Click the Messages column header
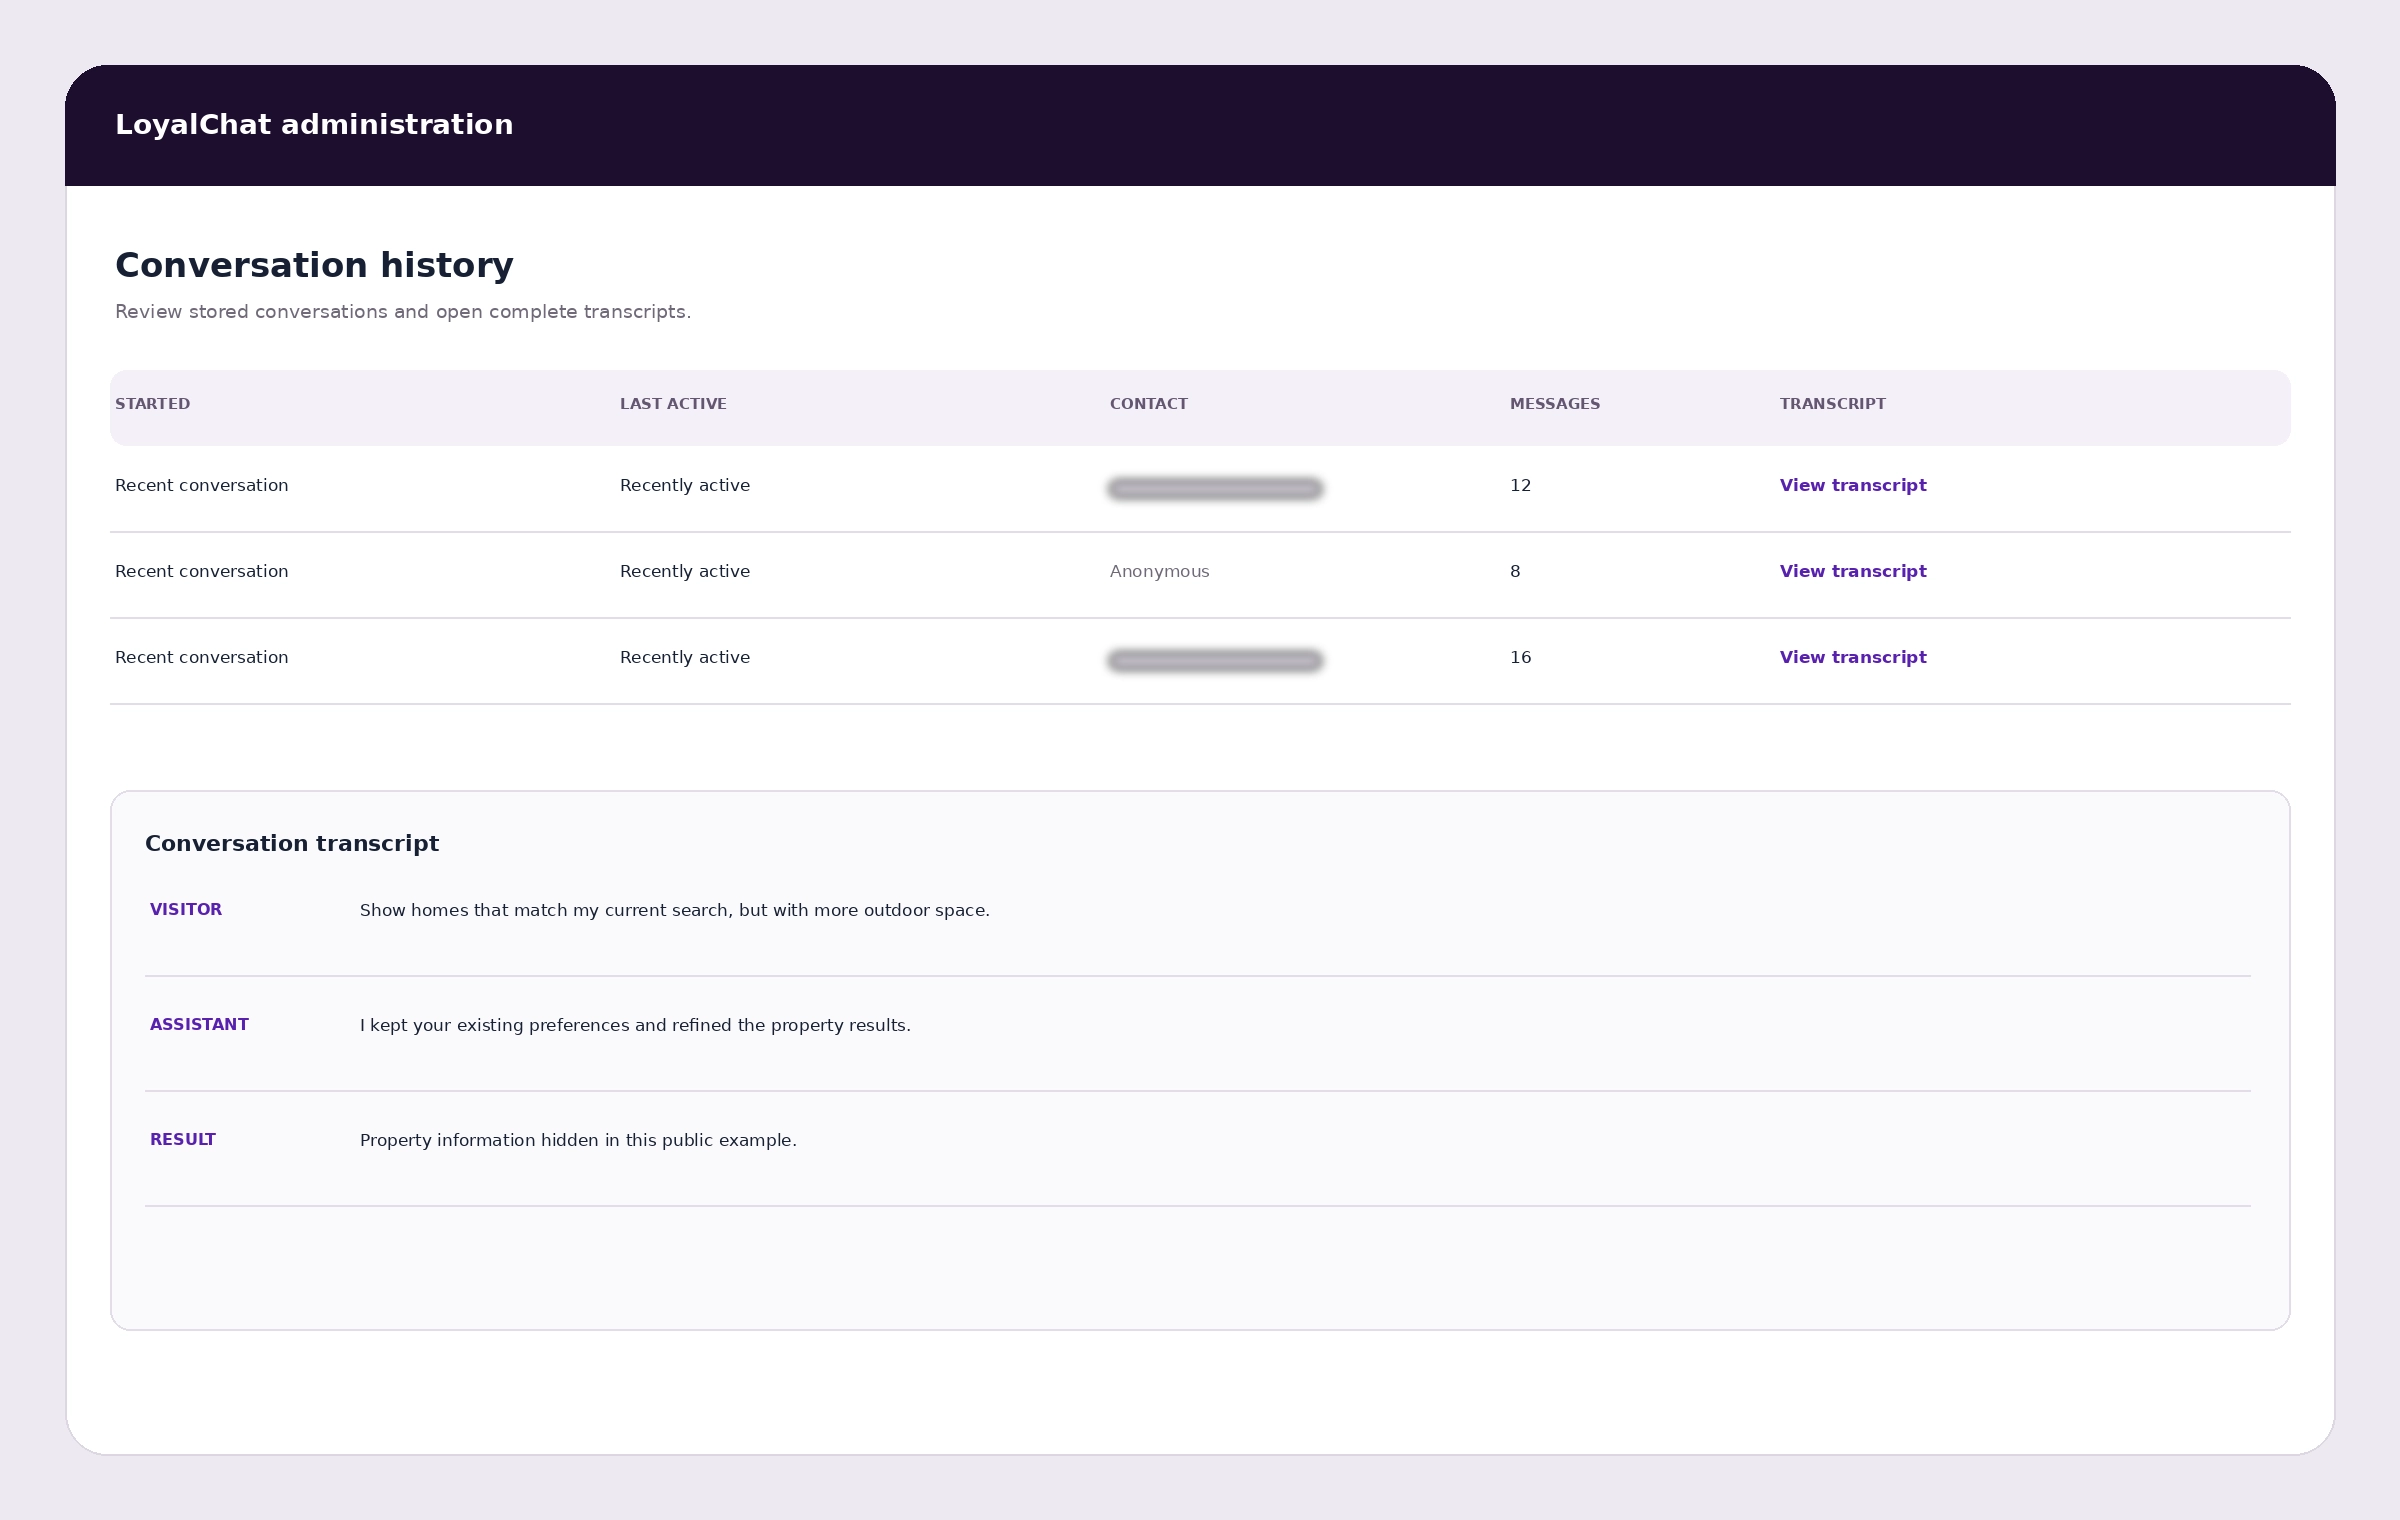2400x1520 pixels. point(1555,404)
